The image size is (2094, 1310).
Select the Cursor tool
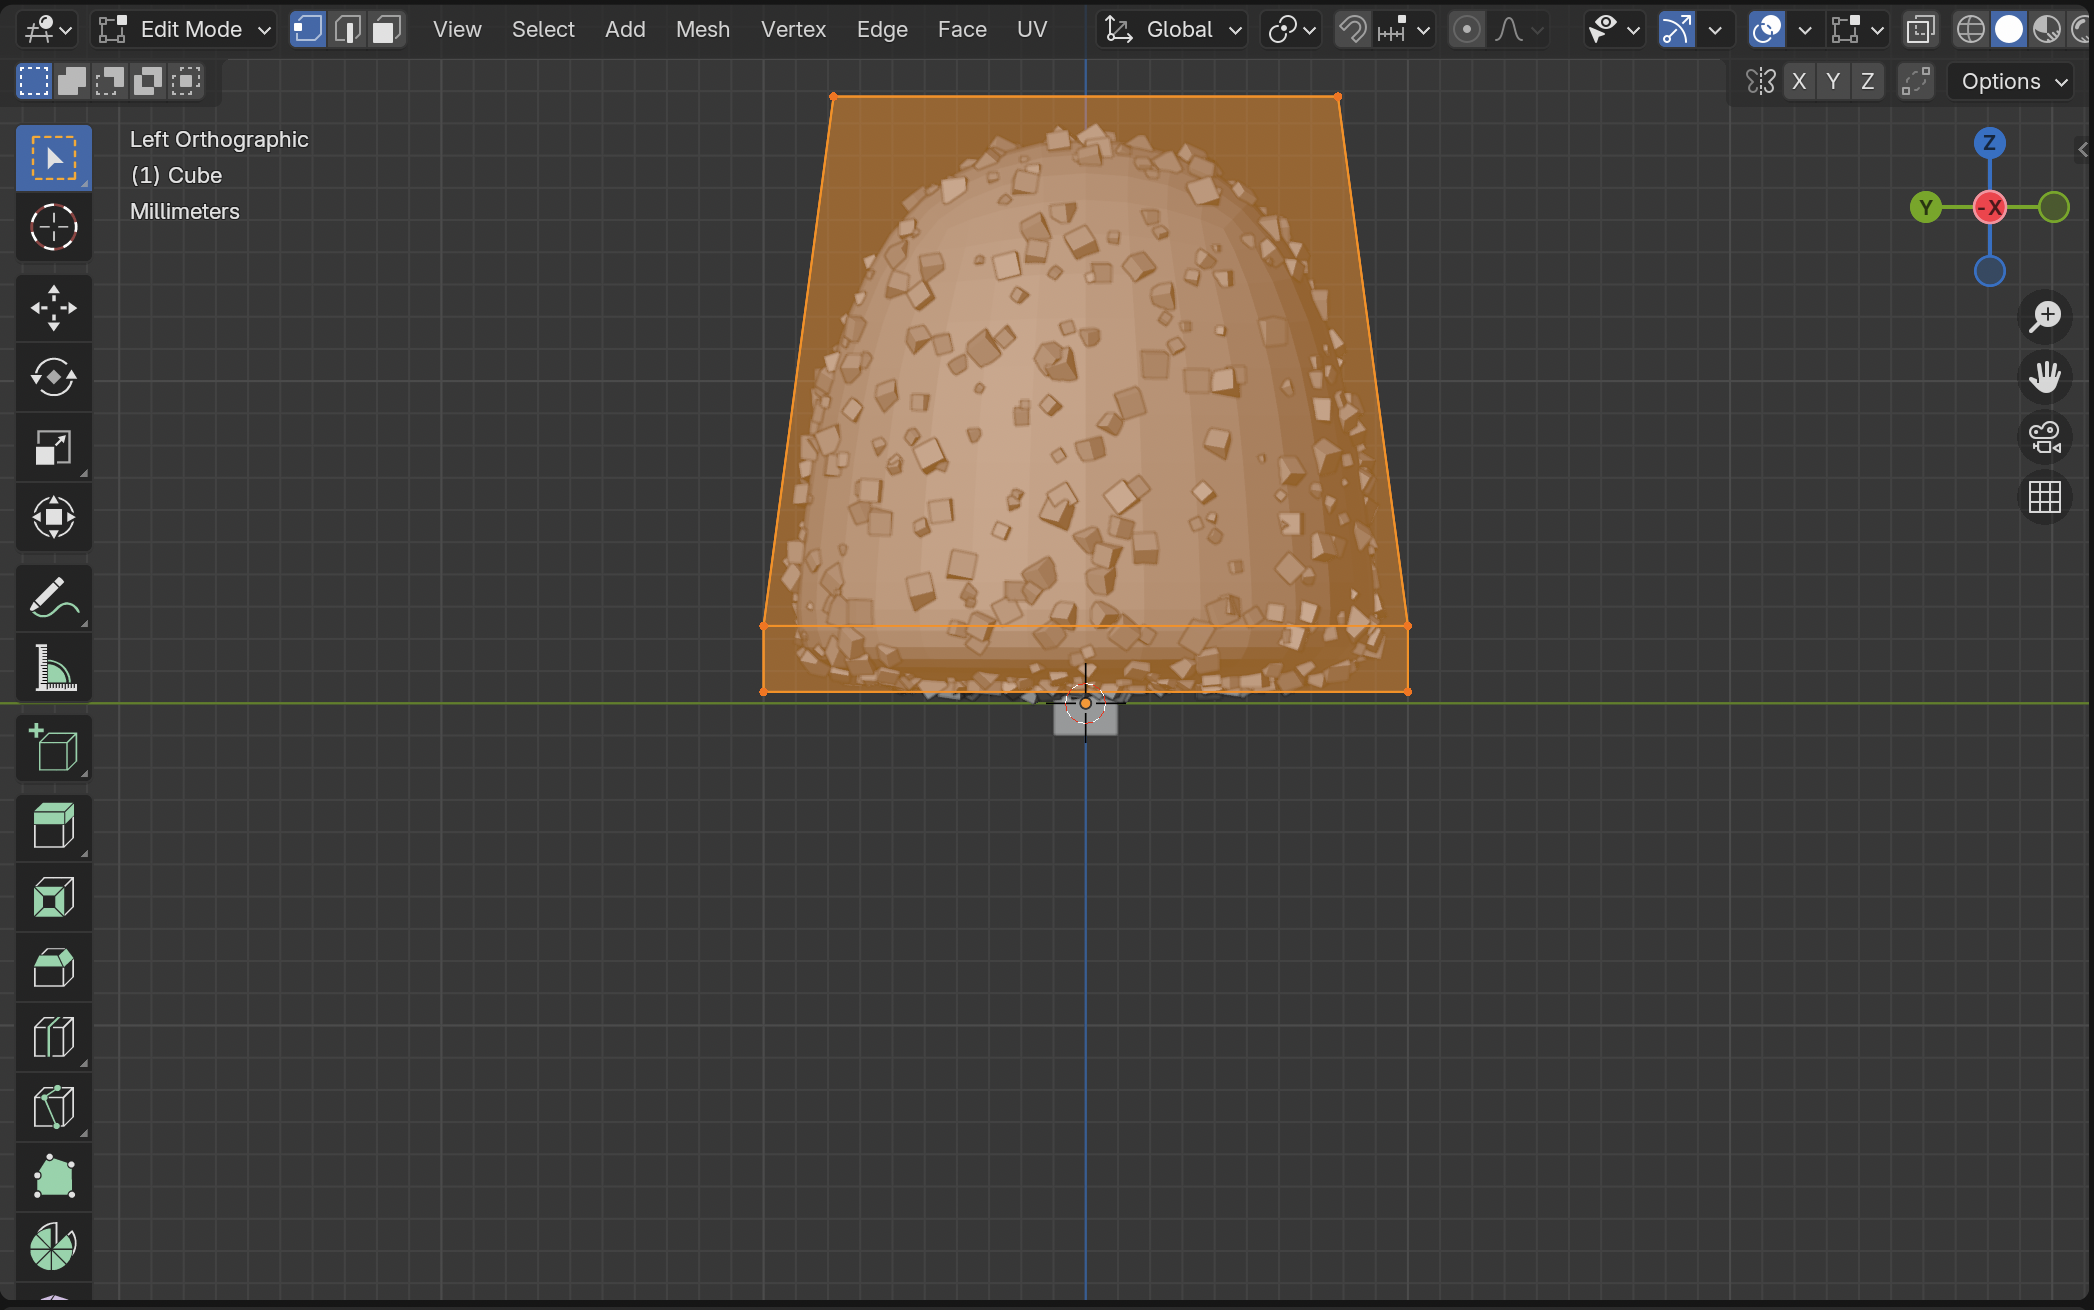pos(53,228)
